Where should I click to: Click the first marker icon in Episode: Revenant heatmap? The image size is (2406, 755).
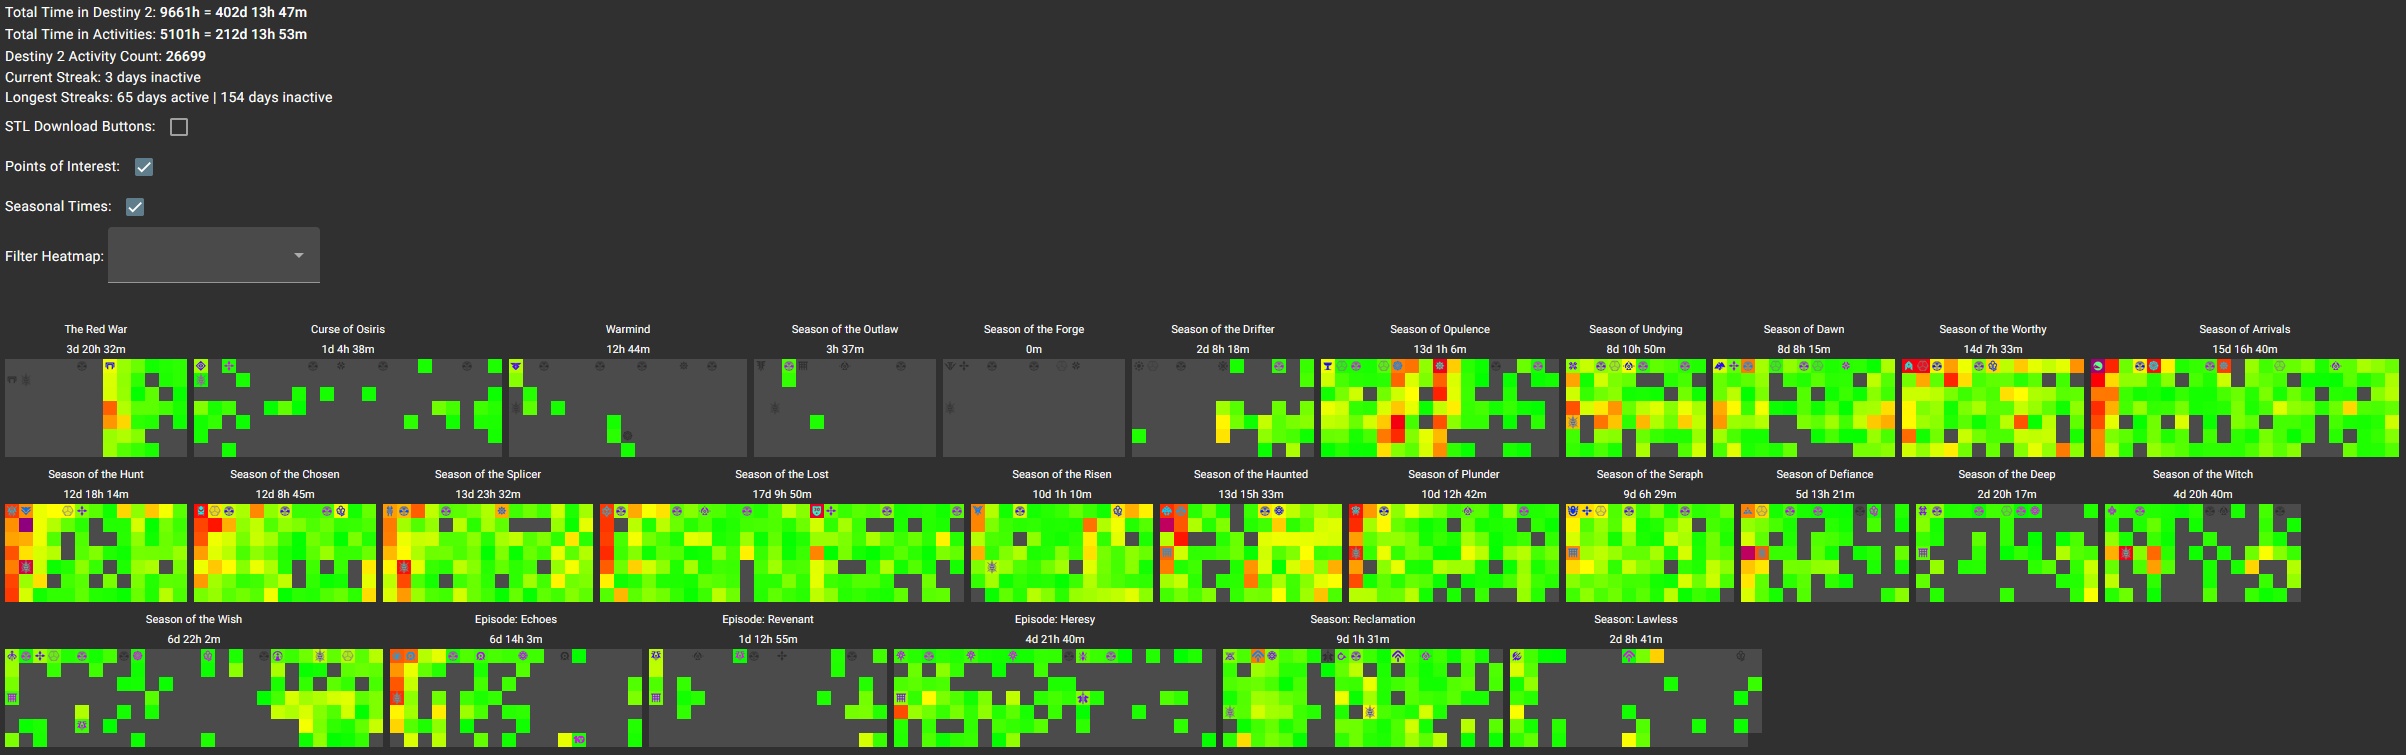coord(656,656)
